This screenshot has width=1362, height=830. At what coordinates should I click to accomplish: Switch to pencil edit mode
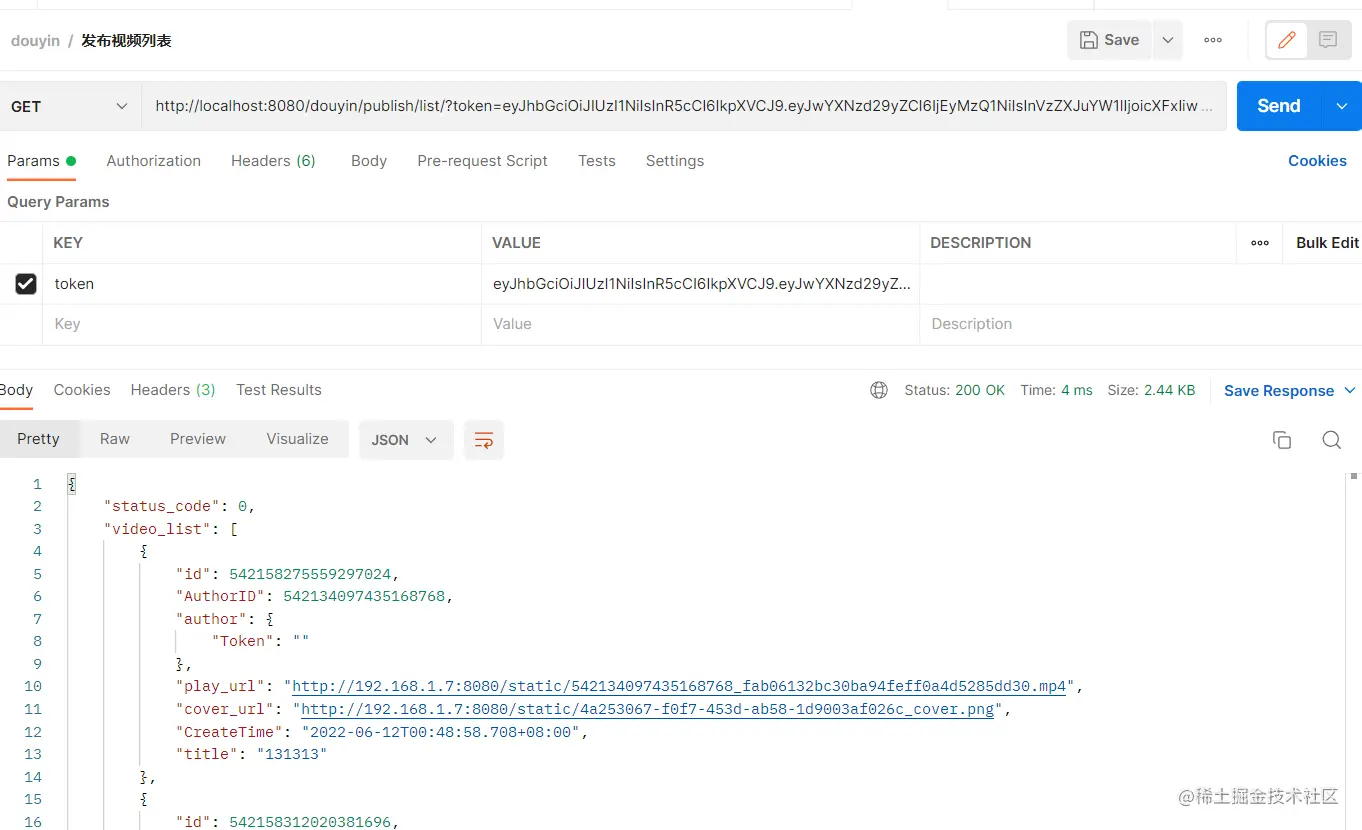tap(1287, 40)
